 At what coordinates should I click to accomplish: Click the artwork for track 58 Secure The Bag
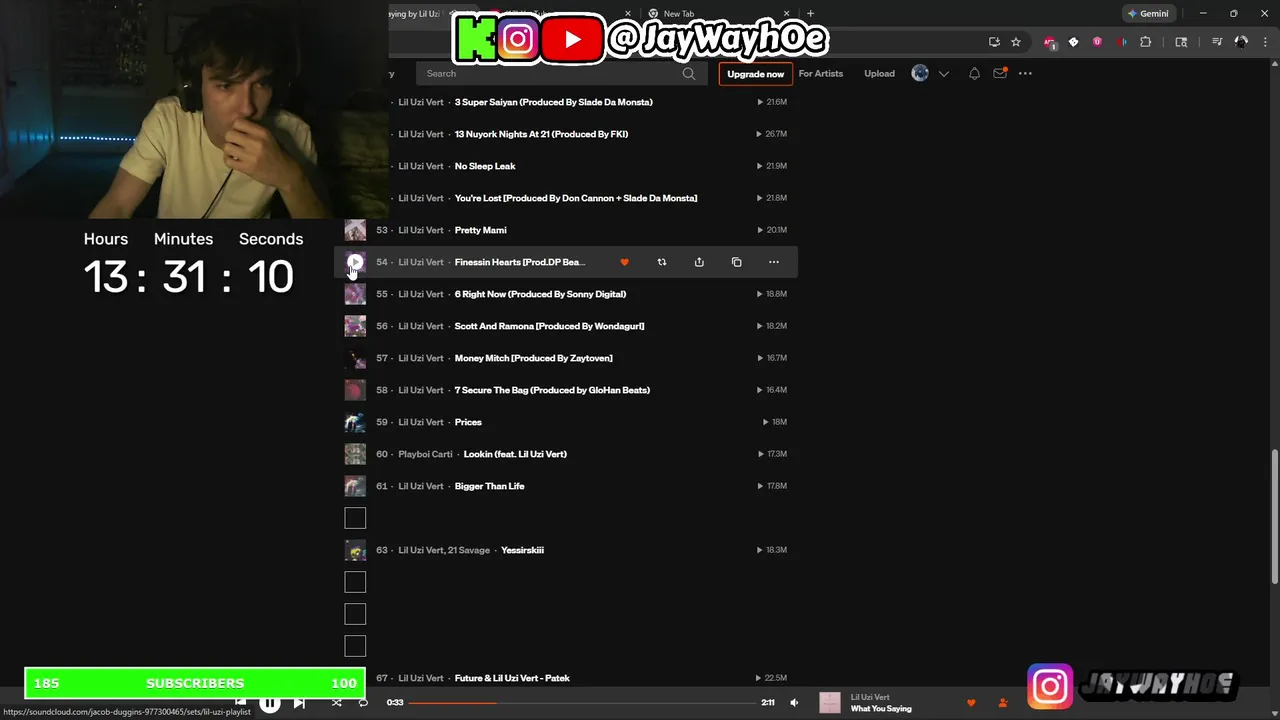coord(355,390)
